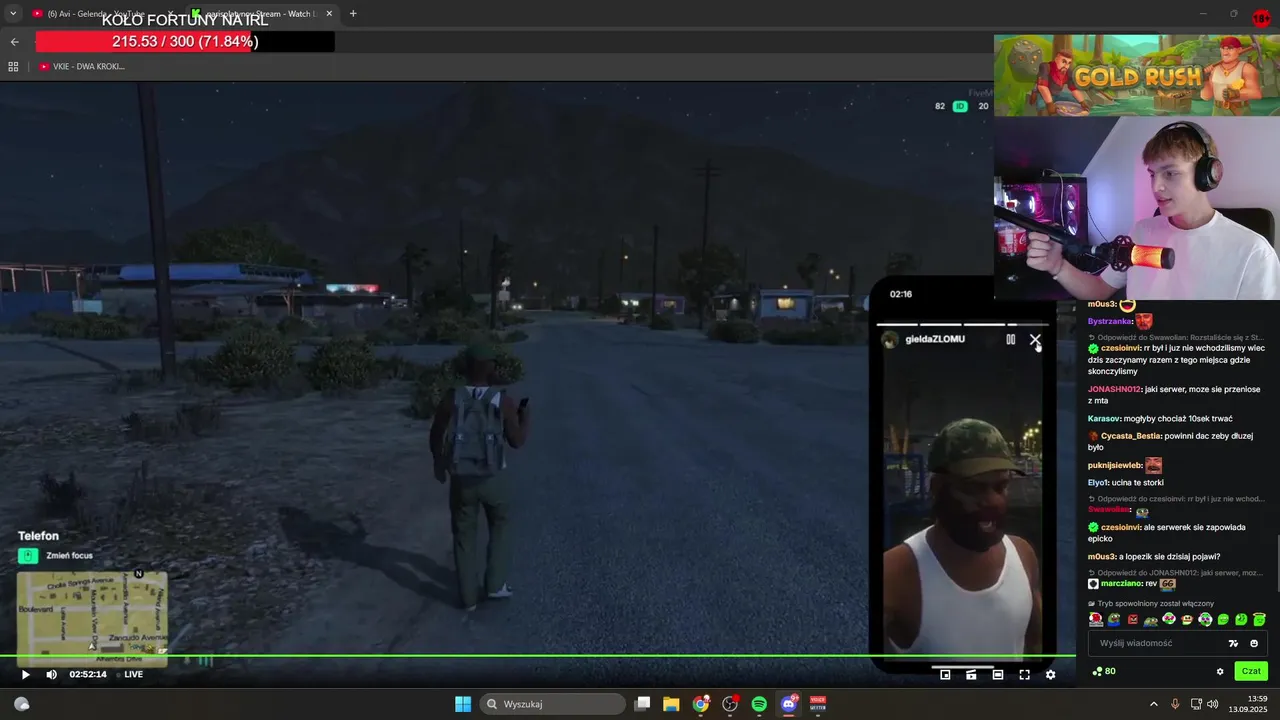View the 80 channel points balance
The image size is (1280, 720).
pos(1104,671)
